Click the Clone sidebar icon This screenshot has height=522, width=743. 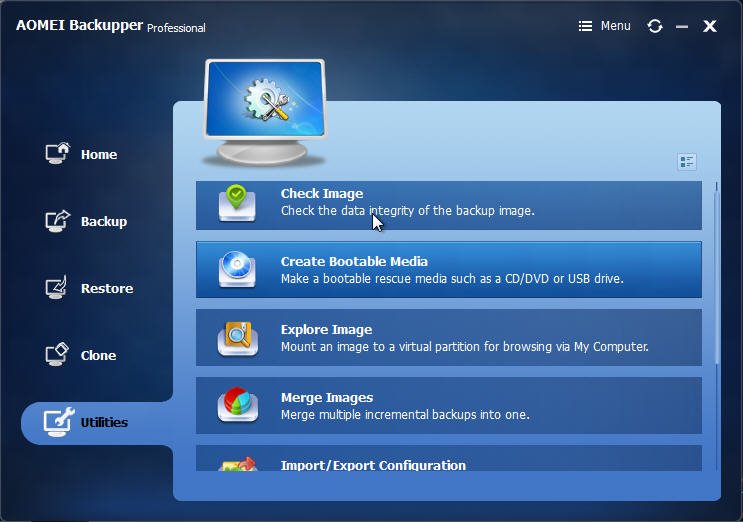click(x=57, y=354)
